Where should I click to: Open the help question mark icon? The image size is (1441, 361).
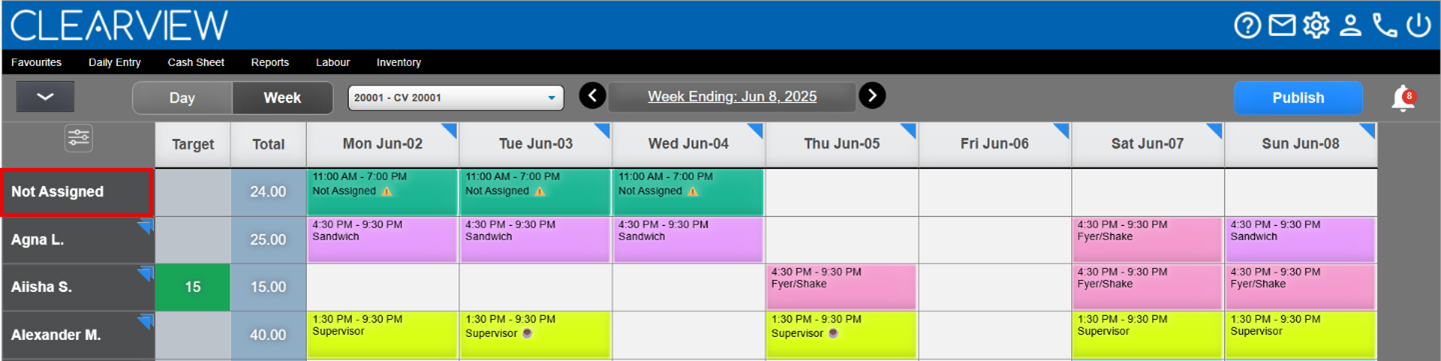coord(1247,25)
